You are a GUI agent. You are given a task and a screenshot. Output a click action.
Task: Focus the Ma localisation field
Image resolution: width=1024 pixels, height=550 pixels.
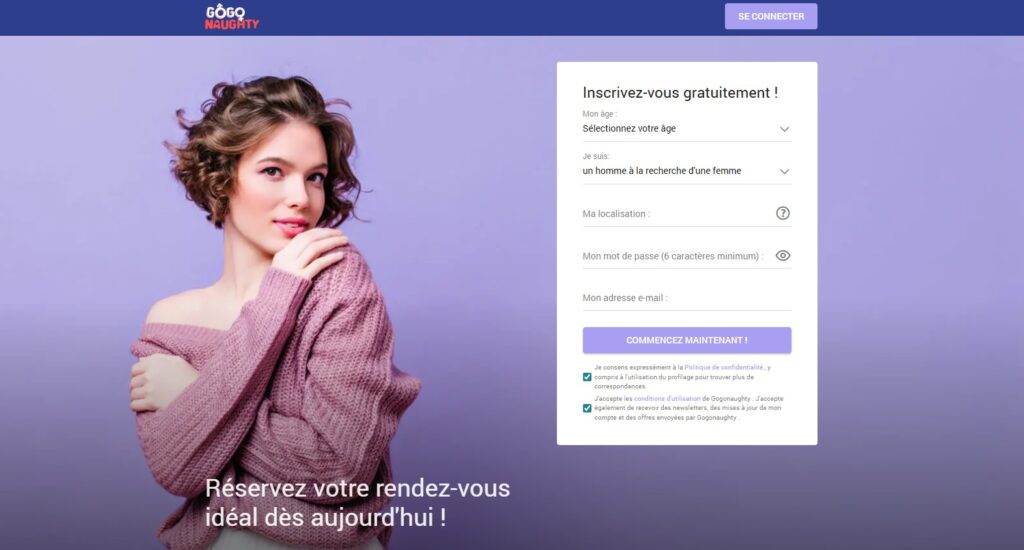(677, 214)
